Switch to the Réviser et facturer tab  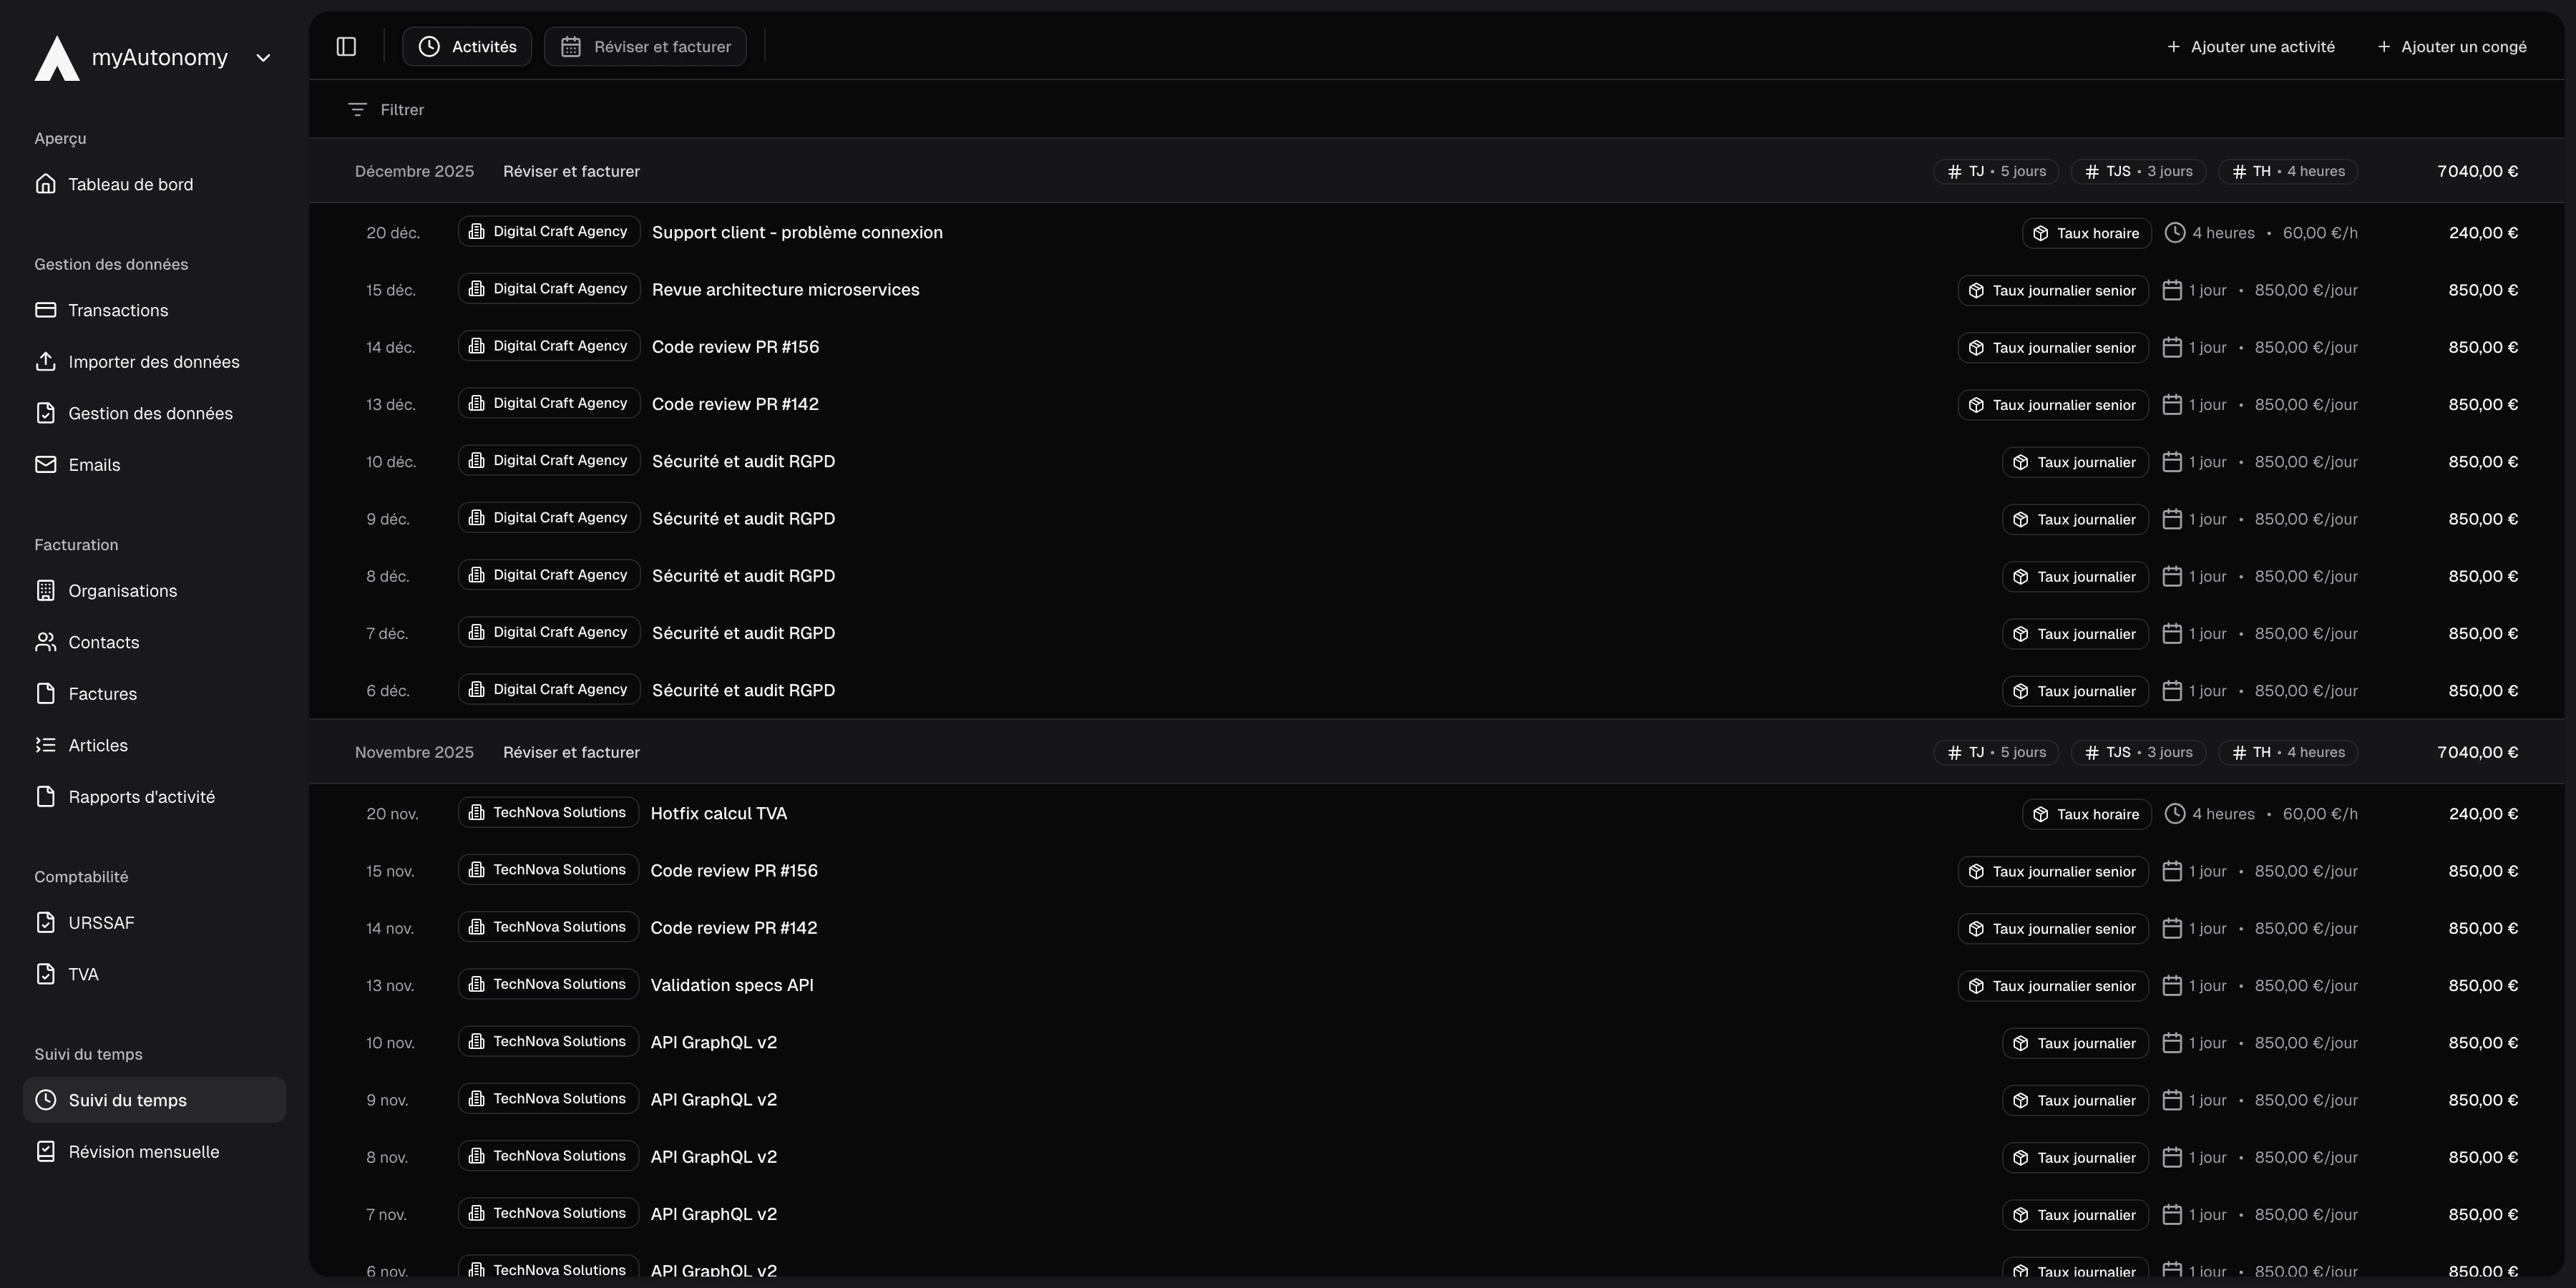[645, 46]
